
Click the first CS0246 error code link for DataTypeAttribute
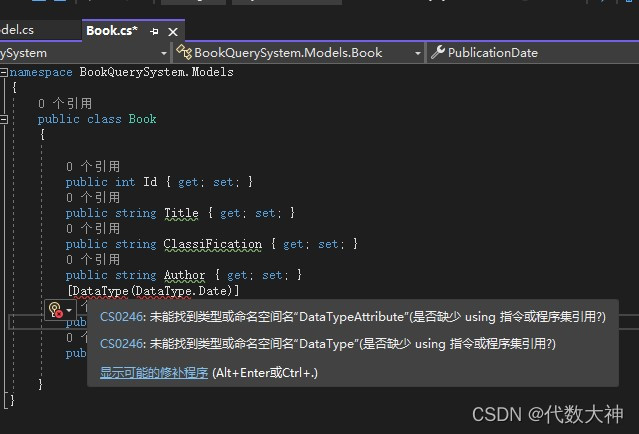point(122,317)
